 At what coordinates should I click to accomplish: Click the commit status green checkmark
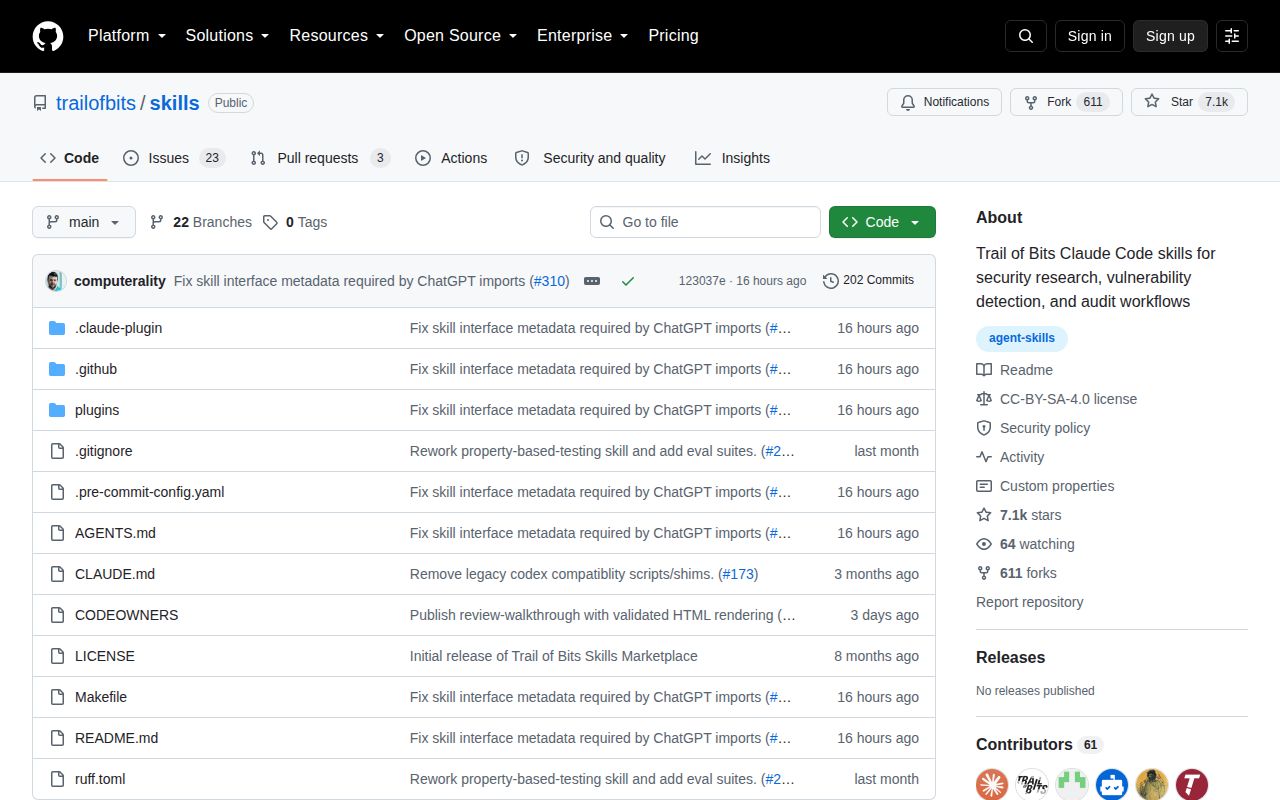(x=628, y=281)
